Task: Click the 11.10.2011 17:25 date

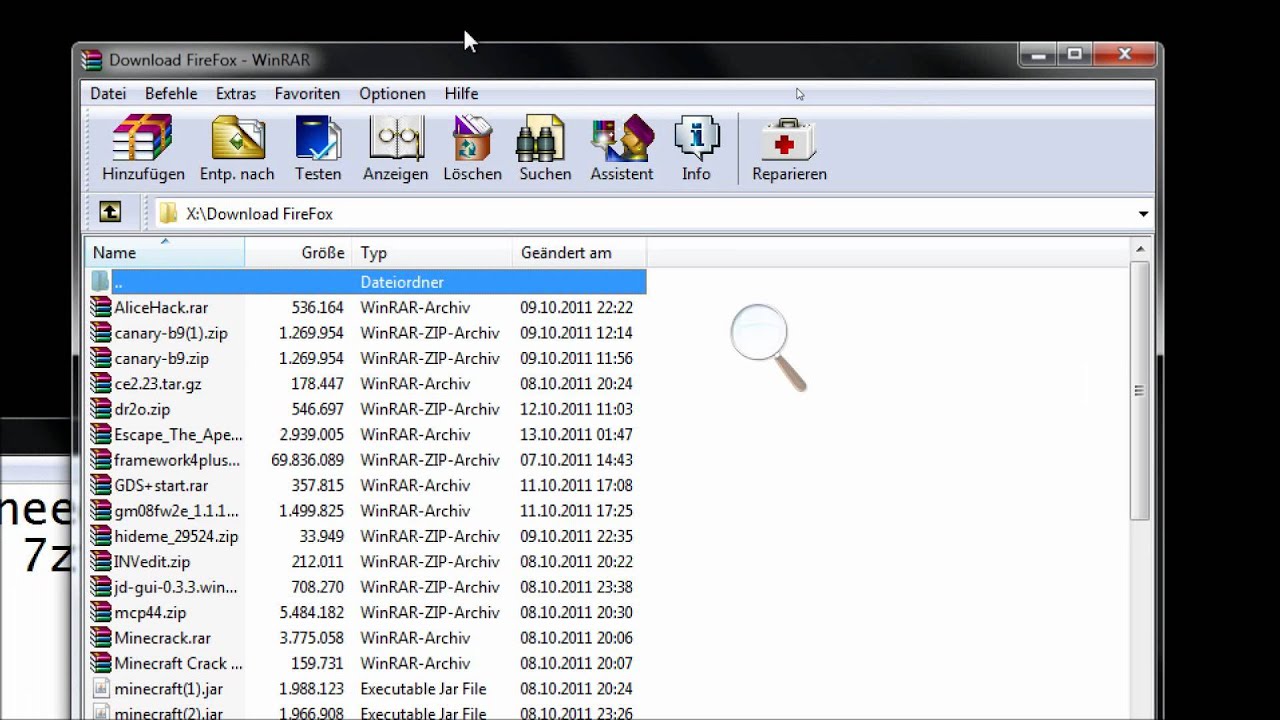Action: click(x=576, y=510)
